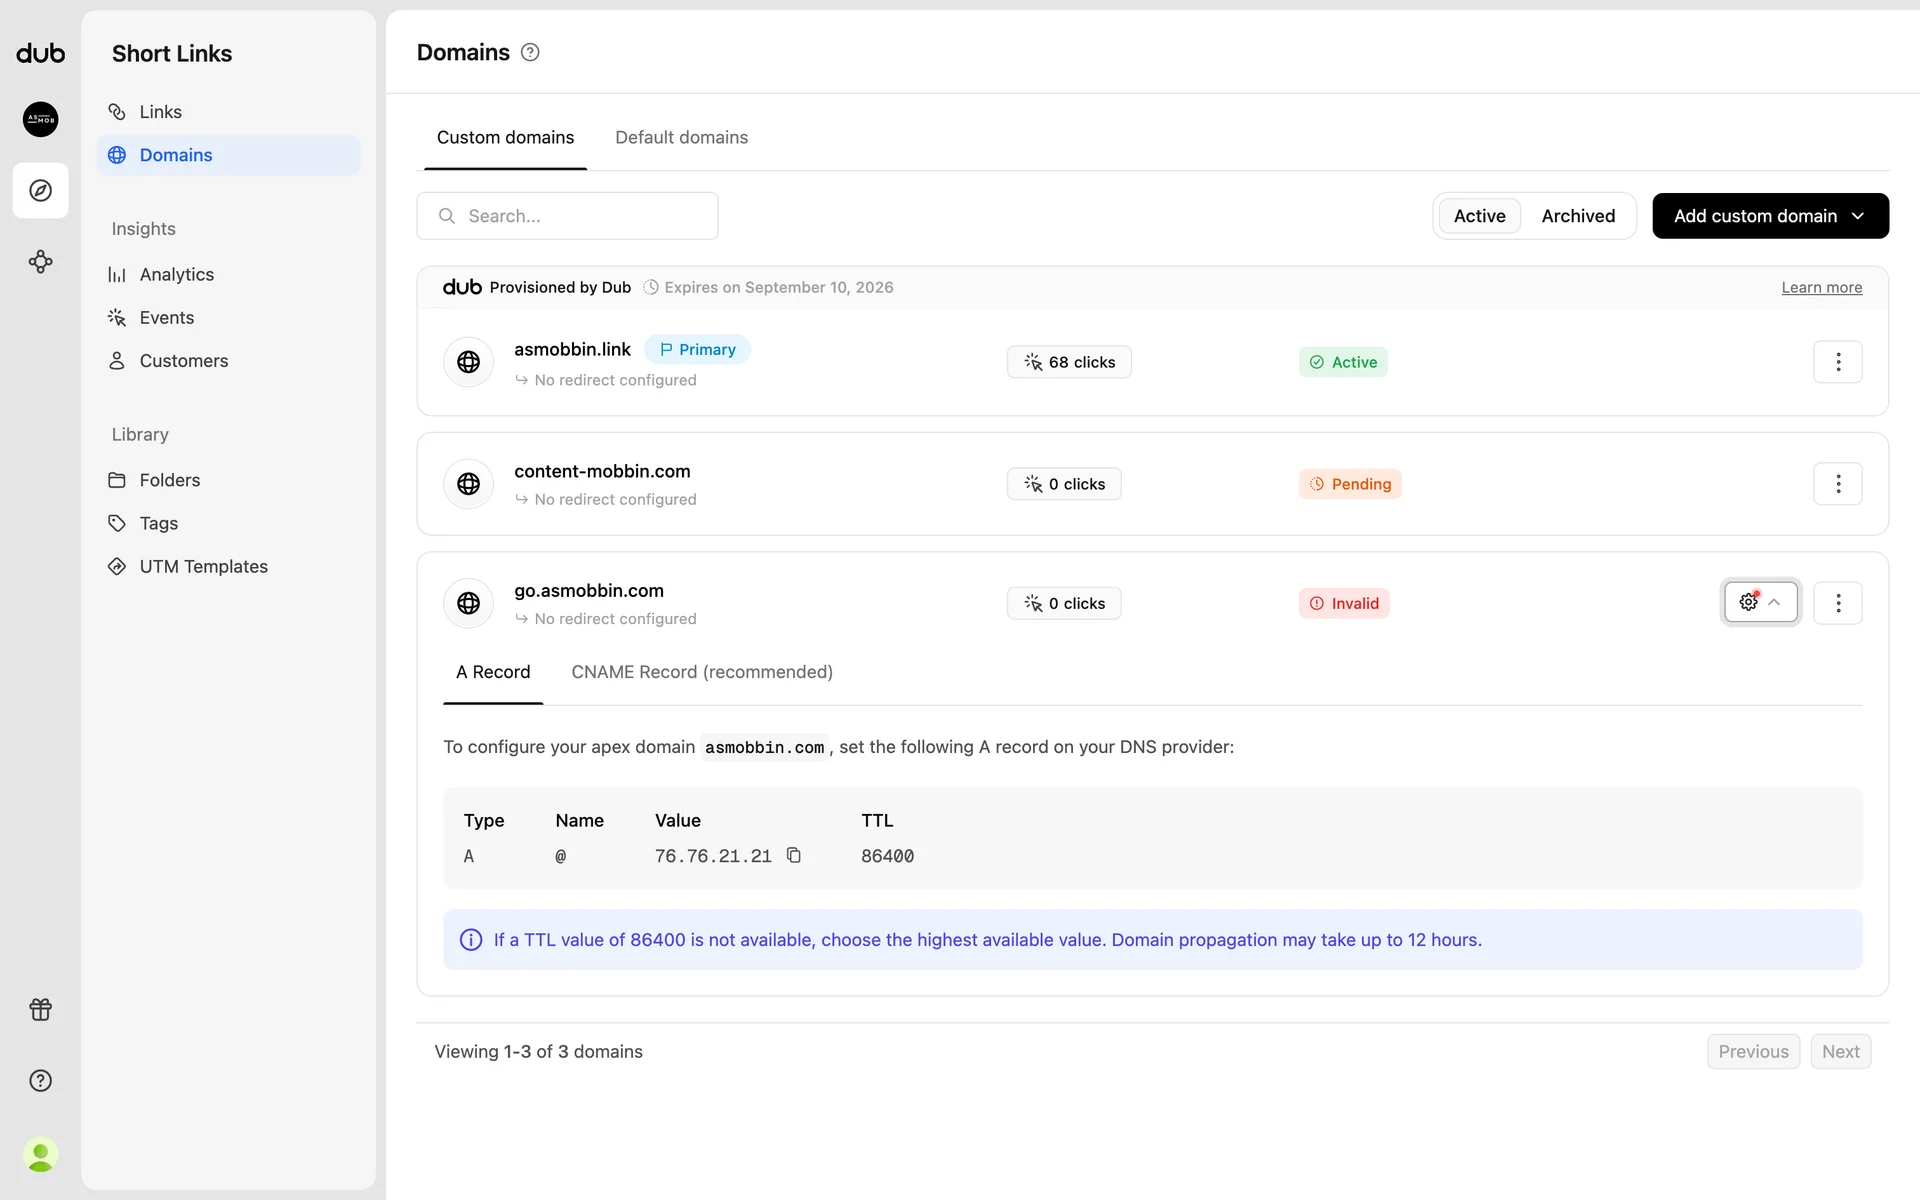Click the Dub logo in sidebar
Image resolution: width=1920 pixels, height=1200 pixels.
pos(40,54)
